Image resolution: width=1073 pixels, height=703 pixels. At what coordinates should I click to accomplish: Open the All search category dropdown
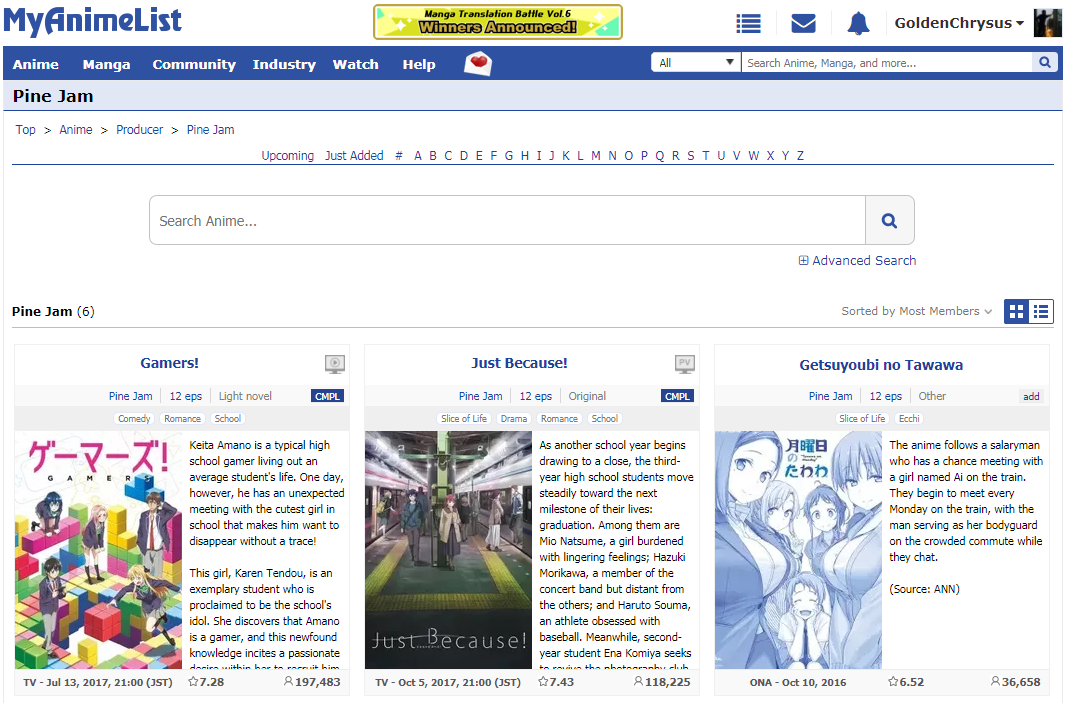(696, 63)
